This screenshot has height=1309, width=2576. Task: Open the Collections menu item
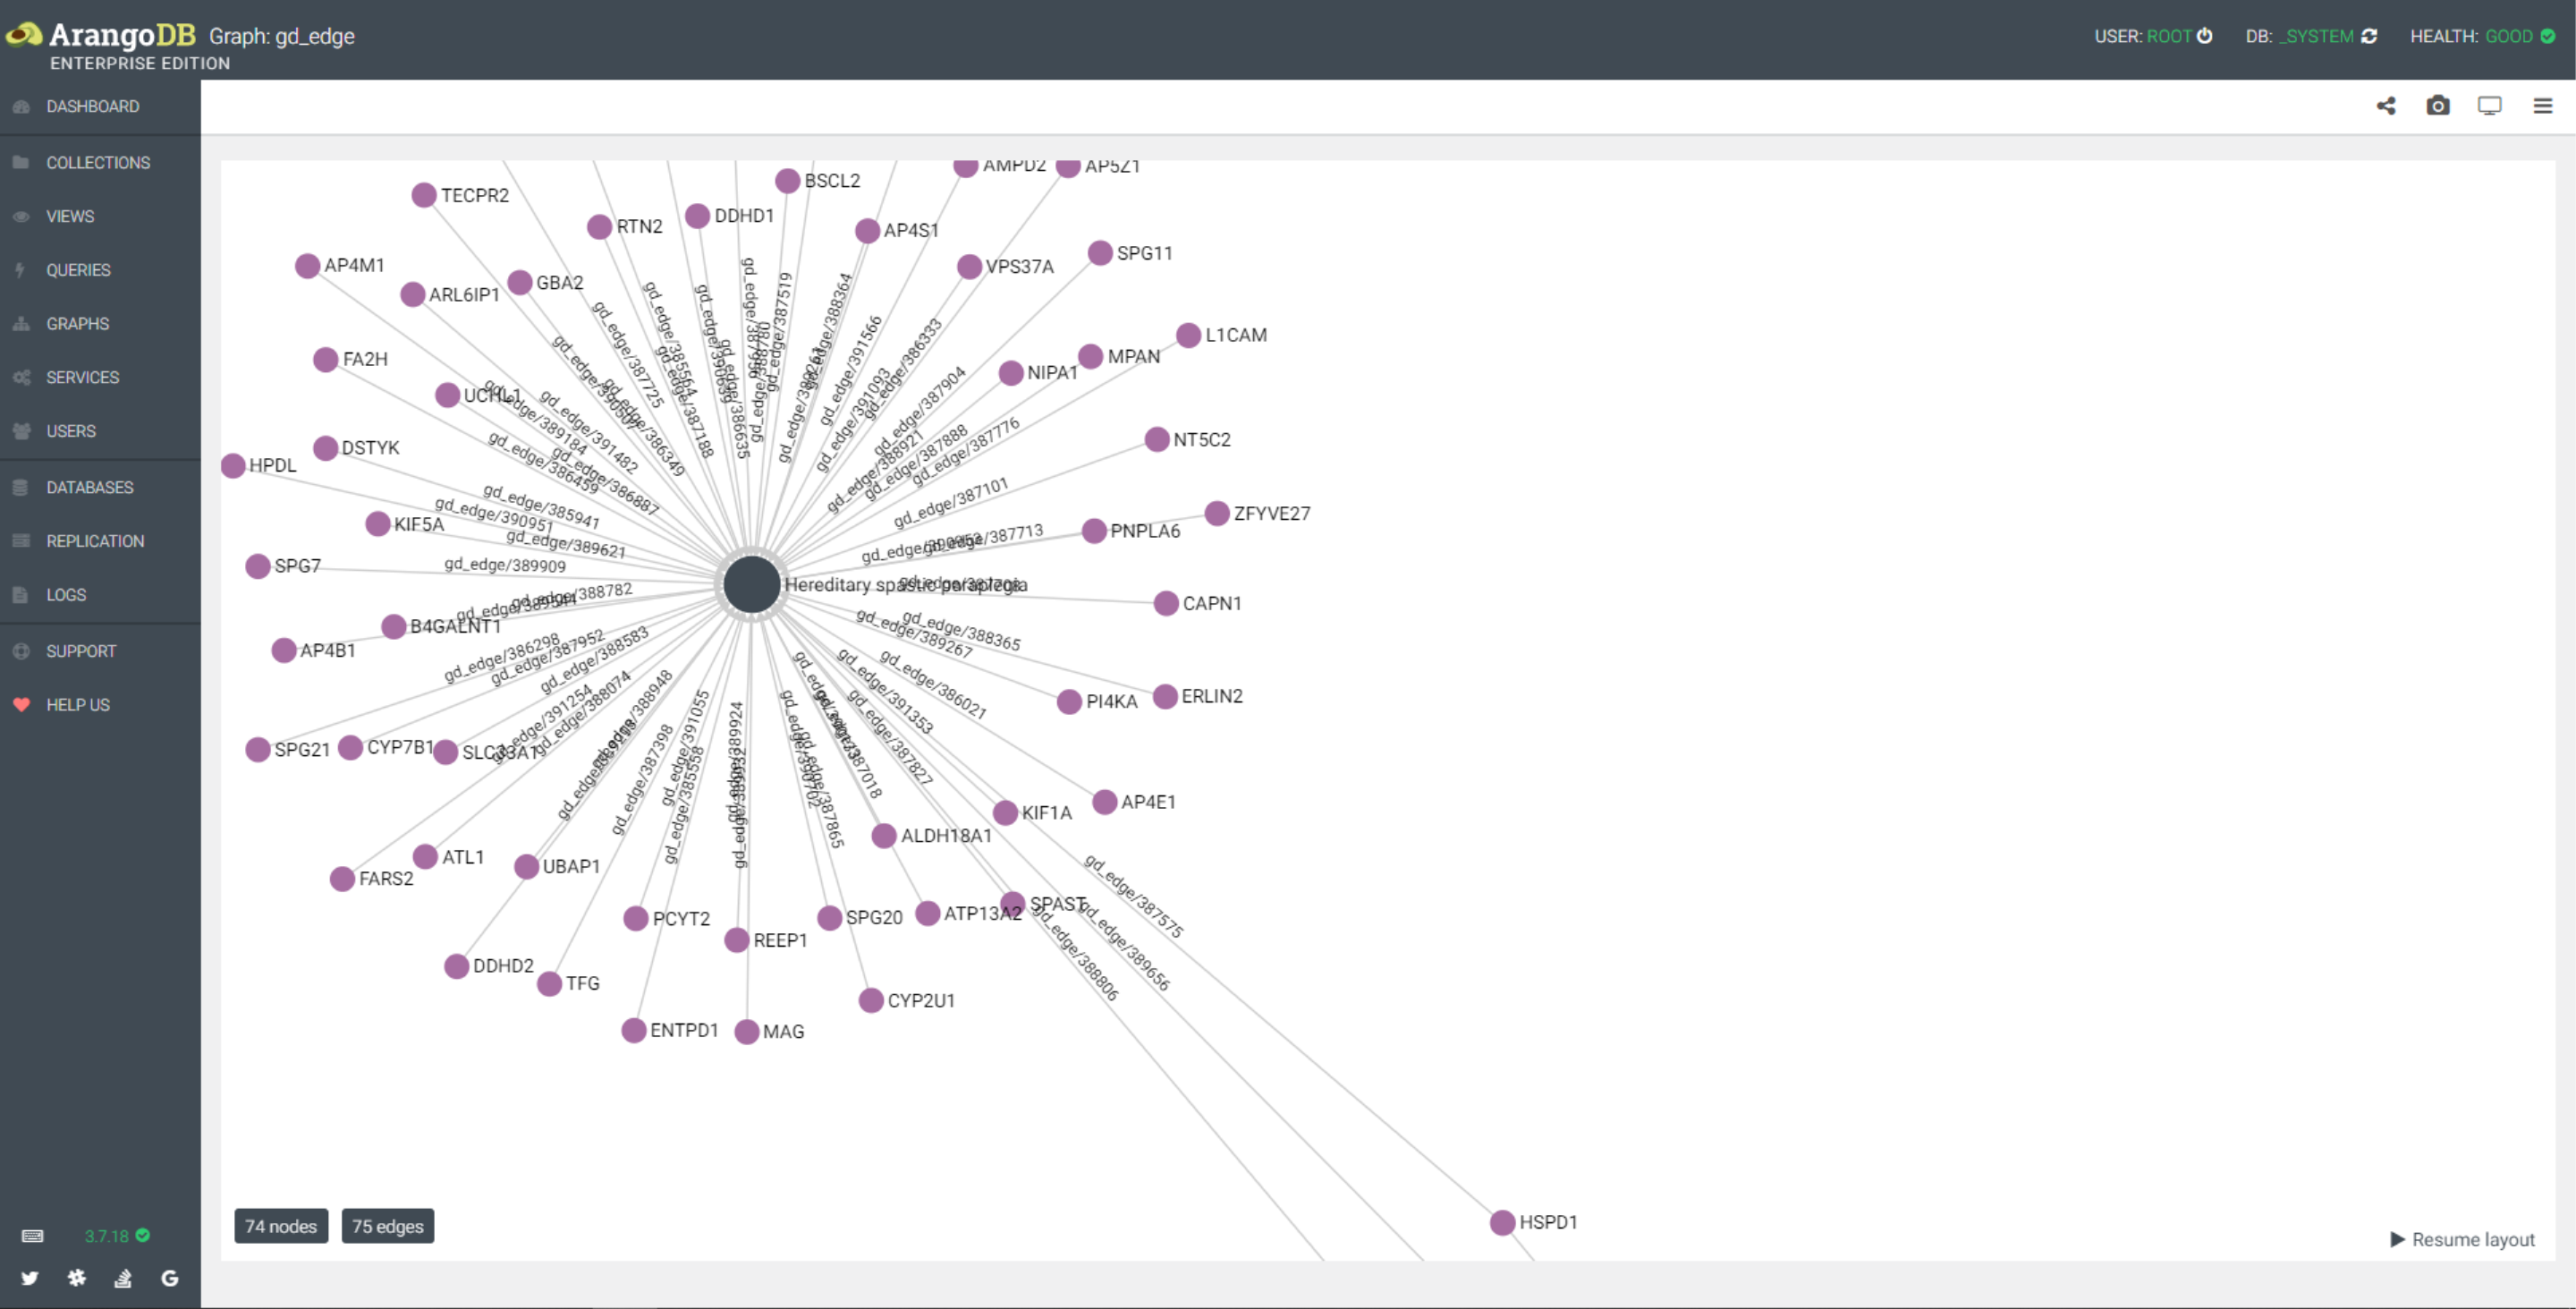click(98, 162)
